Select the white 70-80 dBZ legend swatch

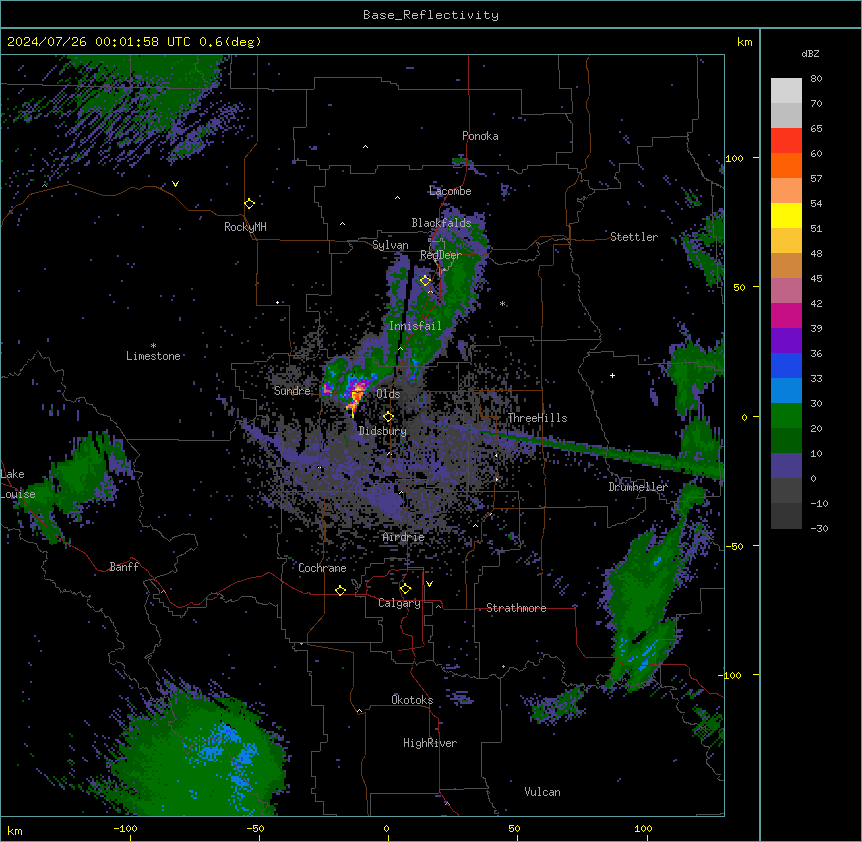click(786, 91)
